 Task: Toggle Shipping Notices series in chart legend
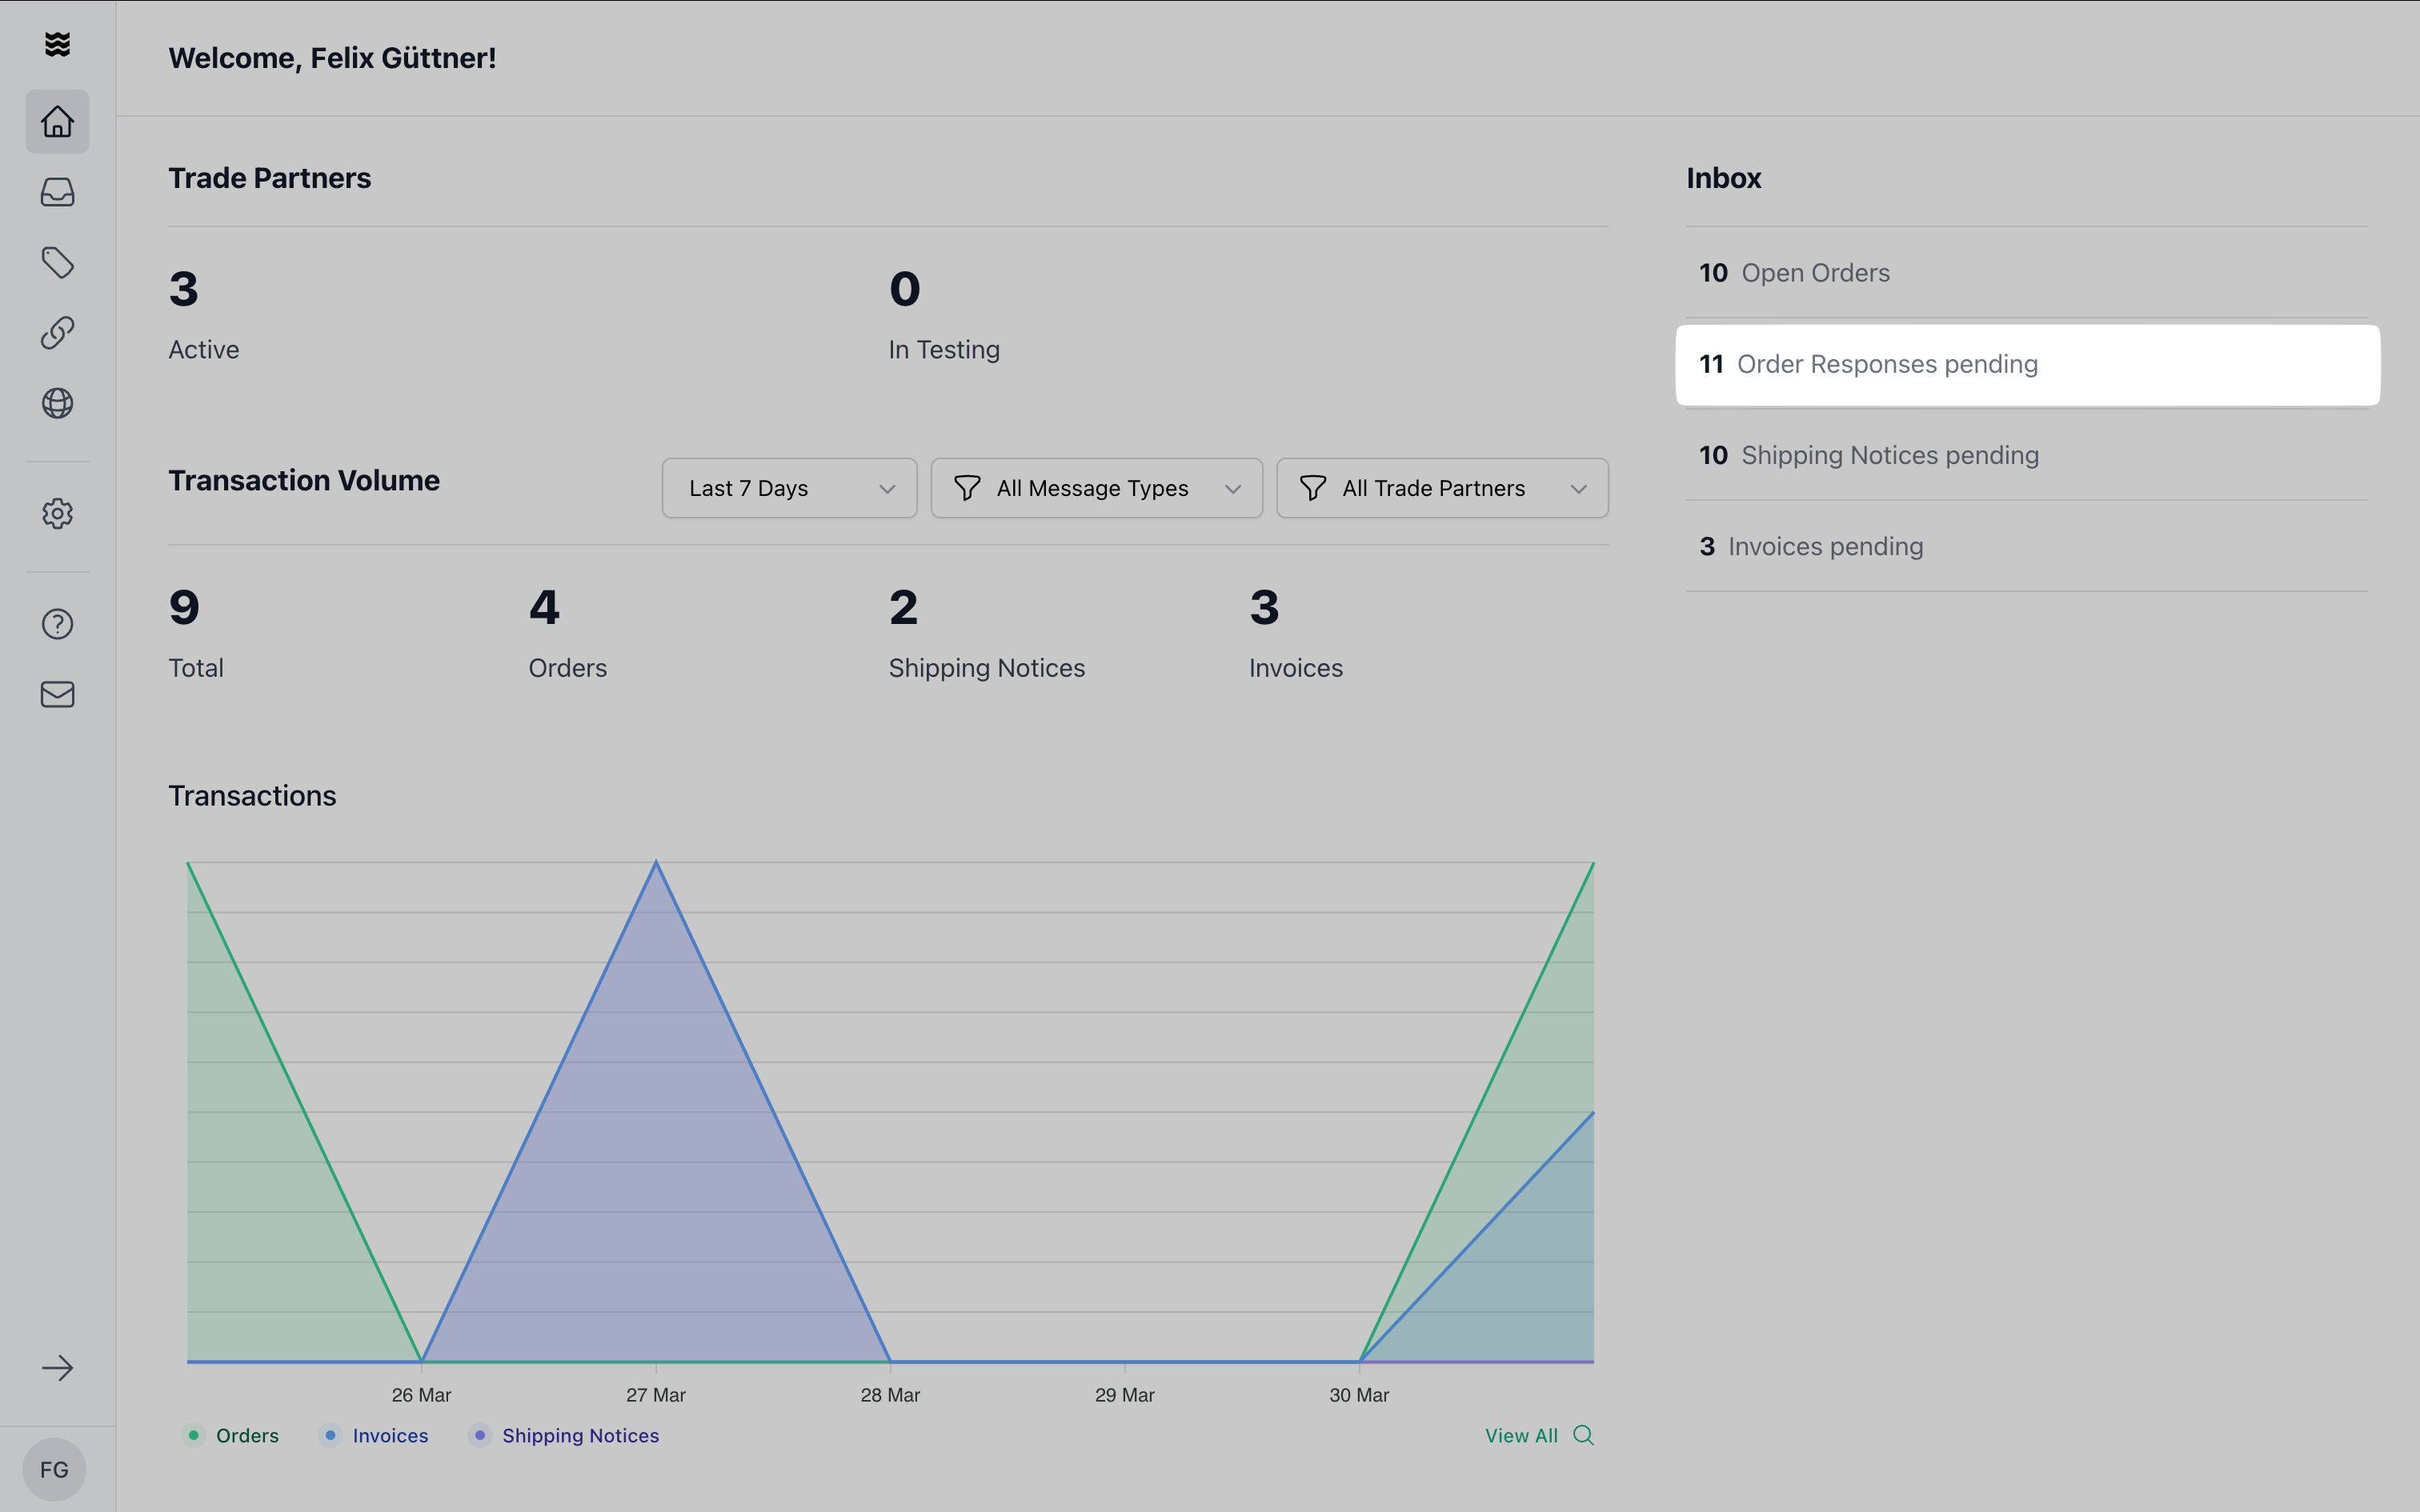565,1436
